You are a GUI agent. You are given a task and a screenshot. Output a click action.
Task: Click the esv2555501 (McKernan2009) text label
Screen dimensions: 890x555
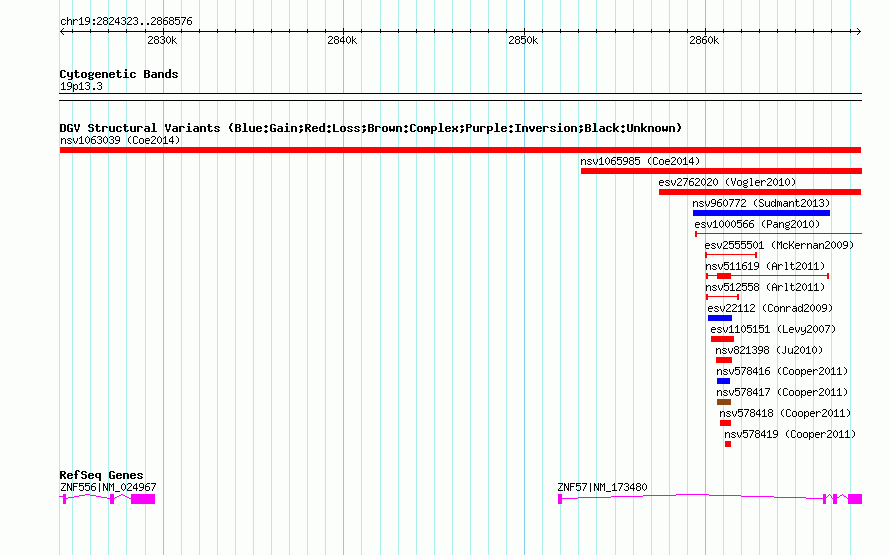tap(779, 245)
